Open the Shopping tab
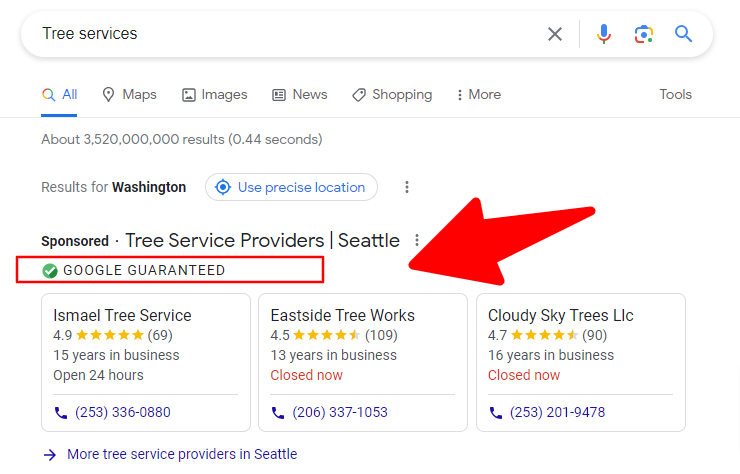This screenshot has height=474, width=740. pyautogui.click(x=392, y=95)
